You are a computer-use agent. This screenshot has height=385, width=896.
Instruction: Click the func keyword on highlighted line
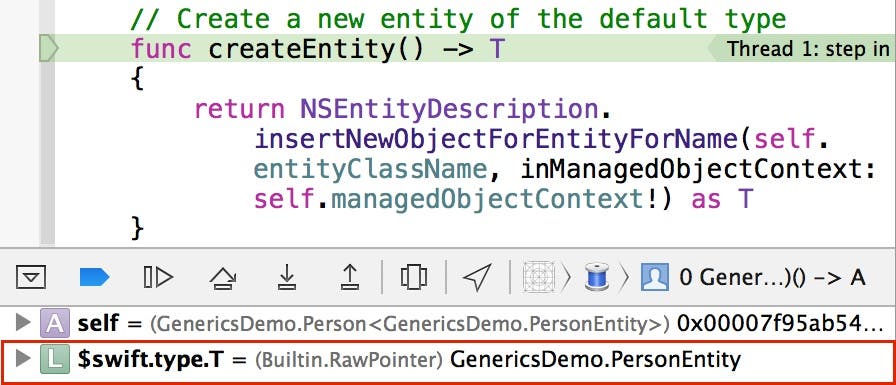161,49
